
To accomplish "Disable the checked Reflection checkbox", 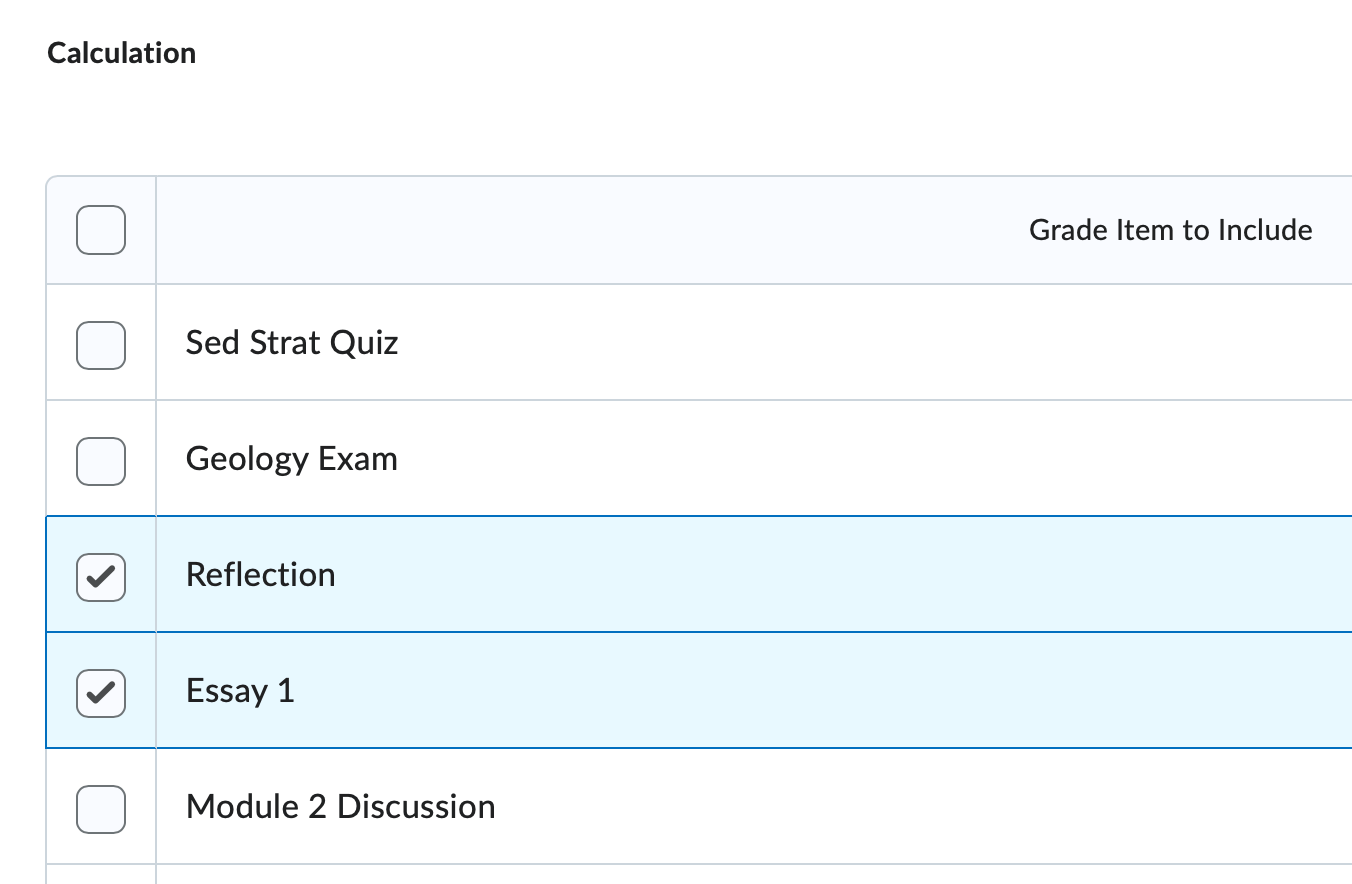I will (100, 576).
